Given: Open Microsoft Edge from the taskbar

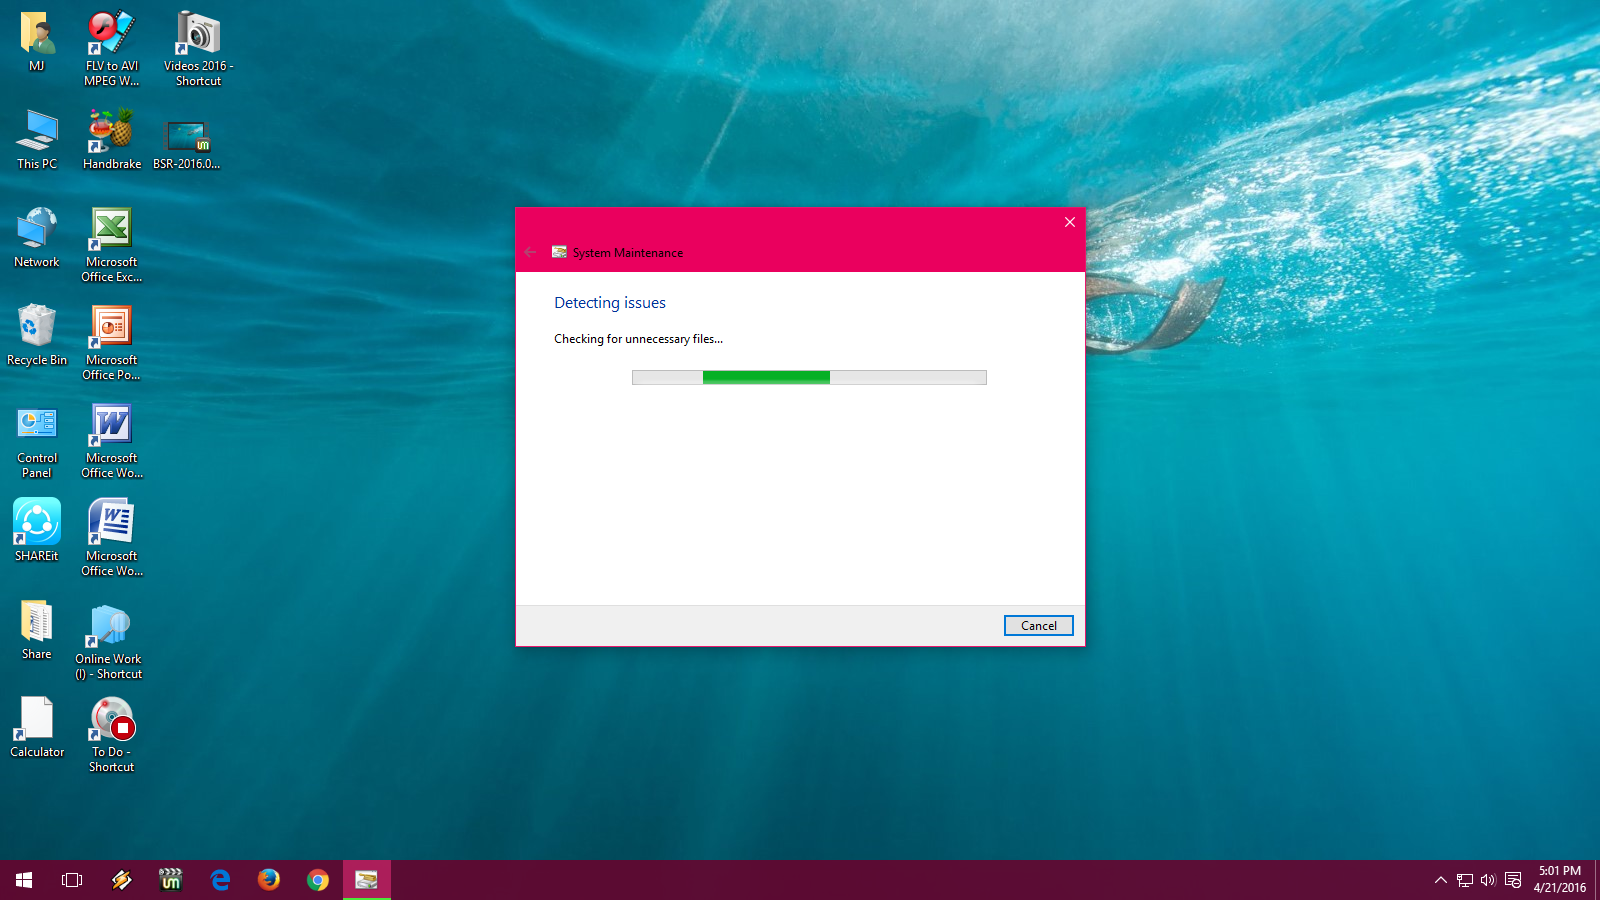Looking at the screenshot, I should 220,880.
